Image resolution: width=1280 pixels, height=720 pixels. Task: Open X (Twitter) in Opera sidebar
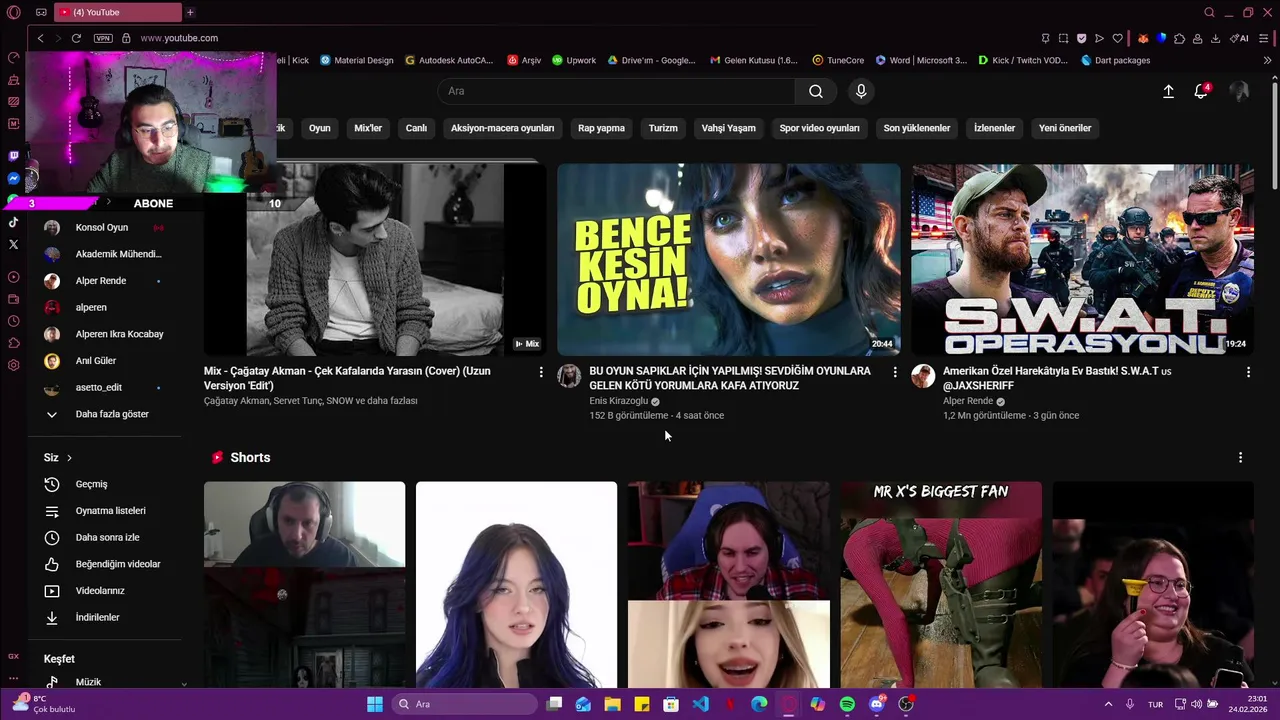point(13,244)
